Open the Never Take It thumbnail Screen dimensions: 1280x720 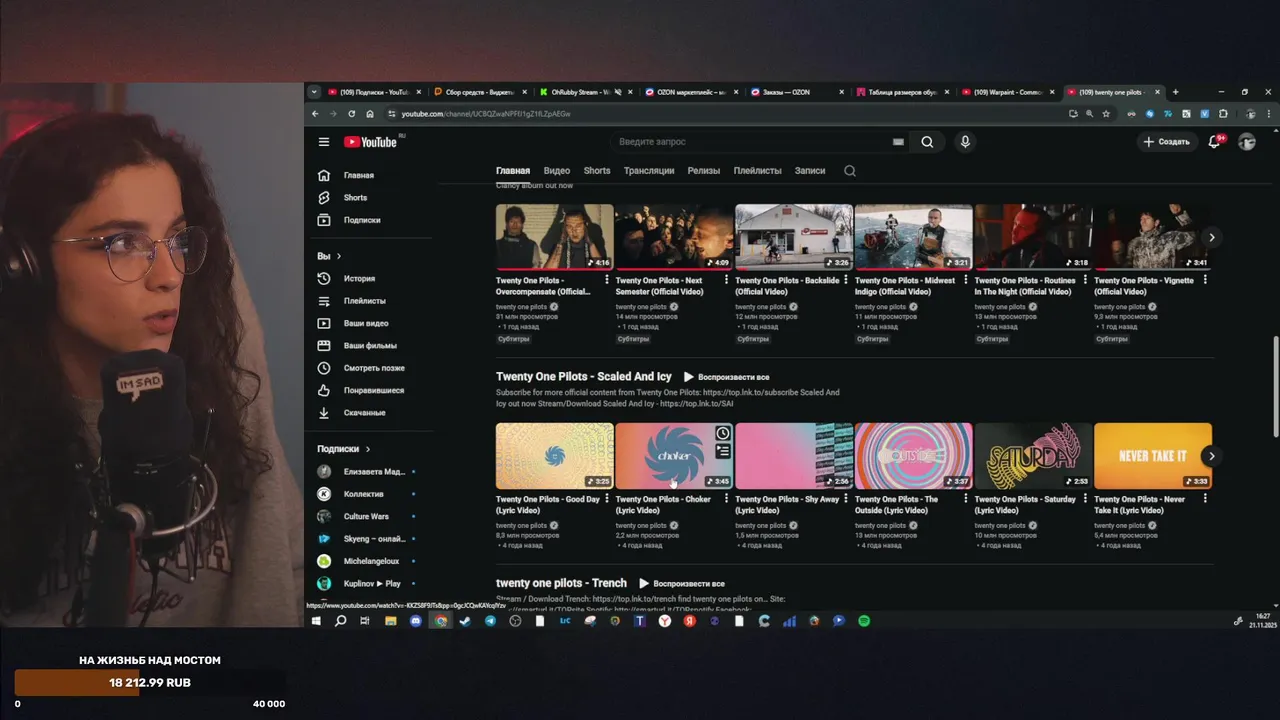1153,456
